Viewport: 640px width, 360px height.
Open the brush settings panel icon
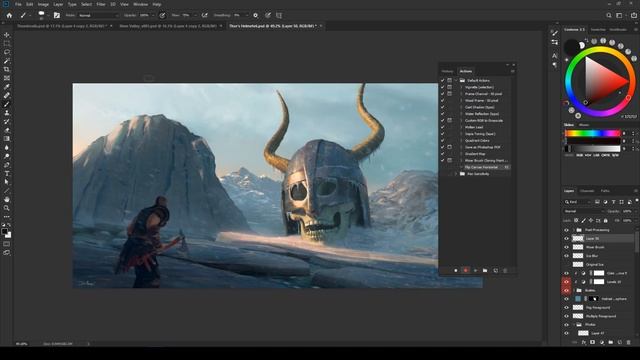click(x=57, y=15)
